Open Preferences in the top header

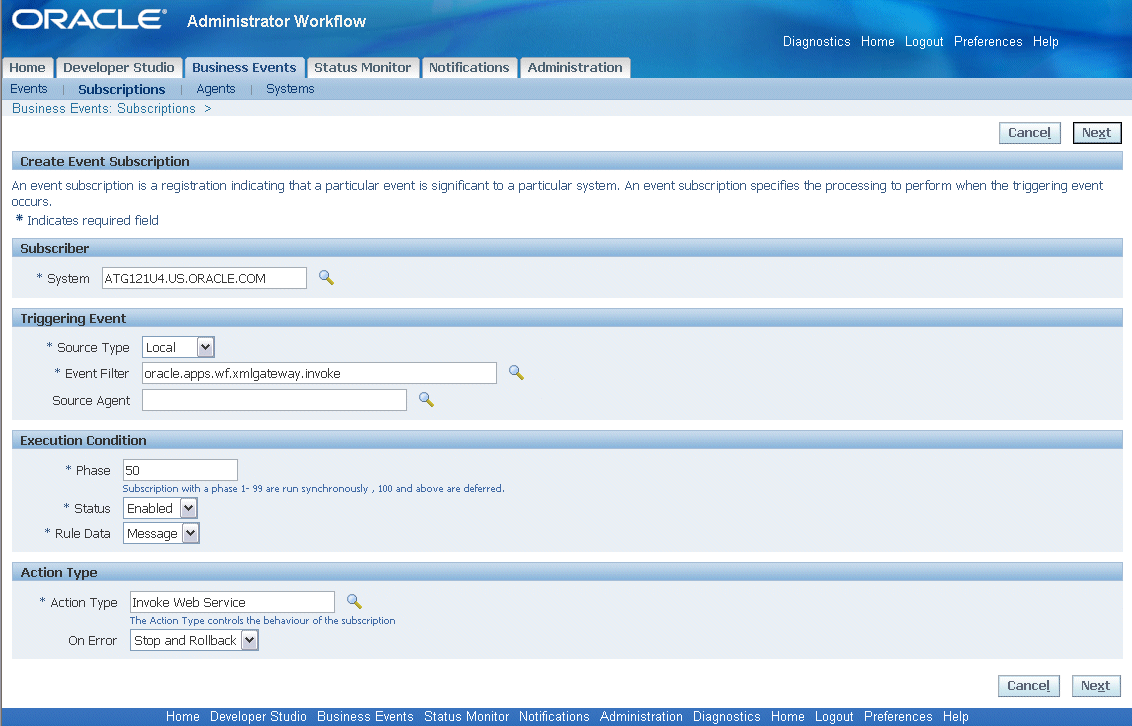988,42
